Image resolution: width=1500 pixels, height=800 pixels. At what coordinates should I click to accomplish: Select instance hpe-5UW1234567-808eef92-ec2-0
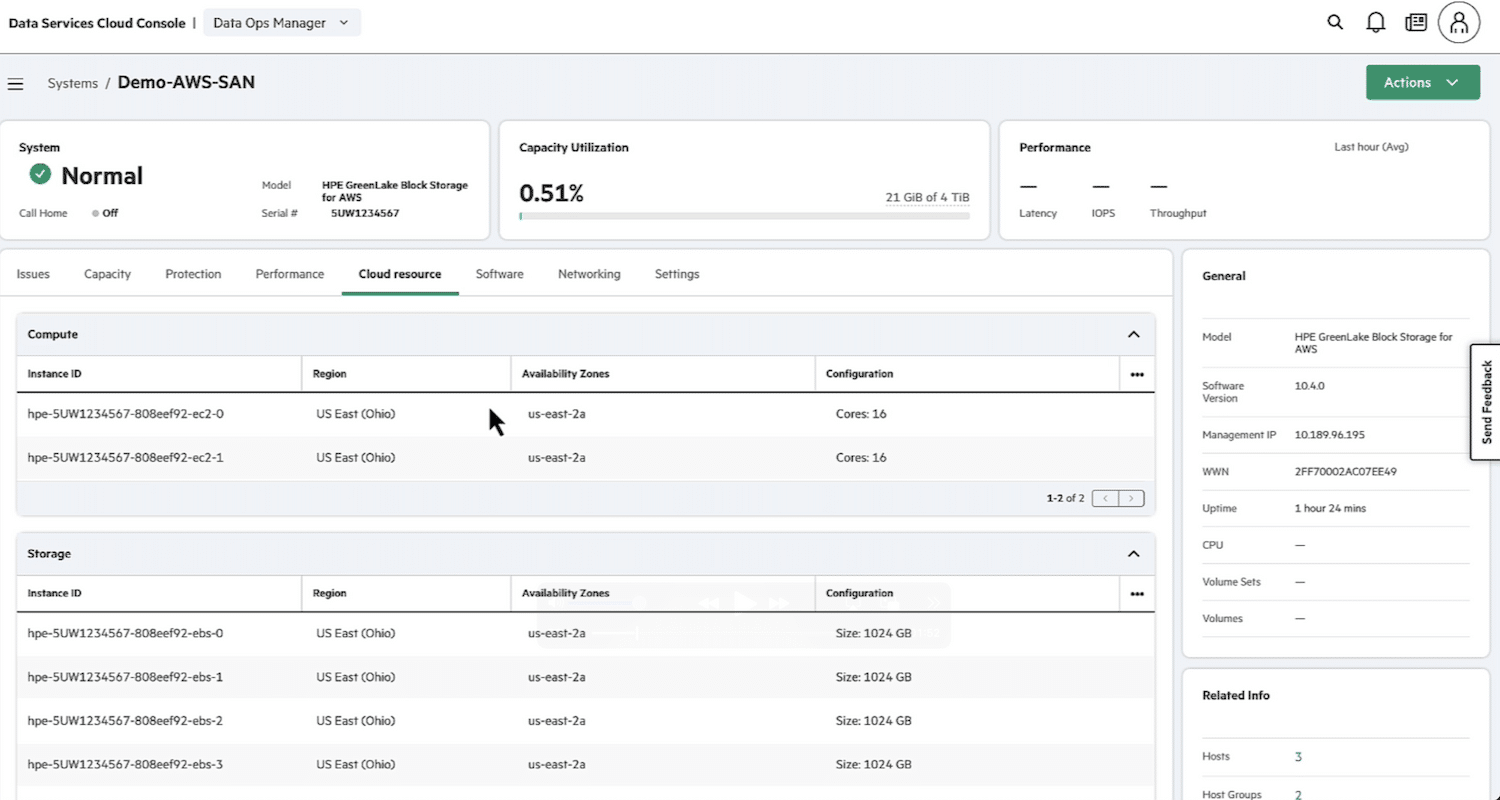tap(125, 414)
